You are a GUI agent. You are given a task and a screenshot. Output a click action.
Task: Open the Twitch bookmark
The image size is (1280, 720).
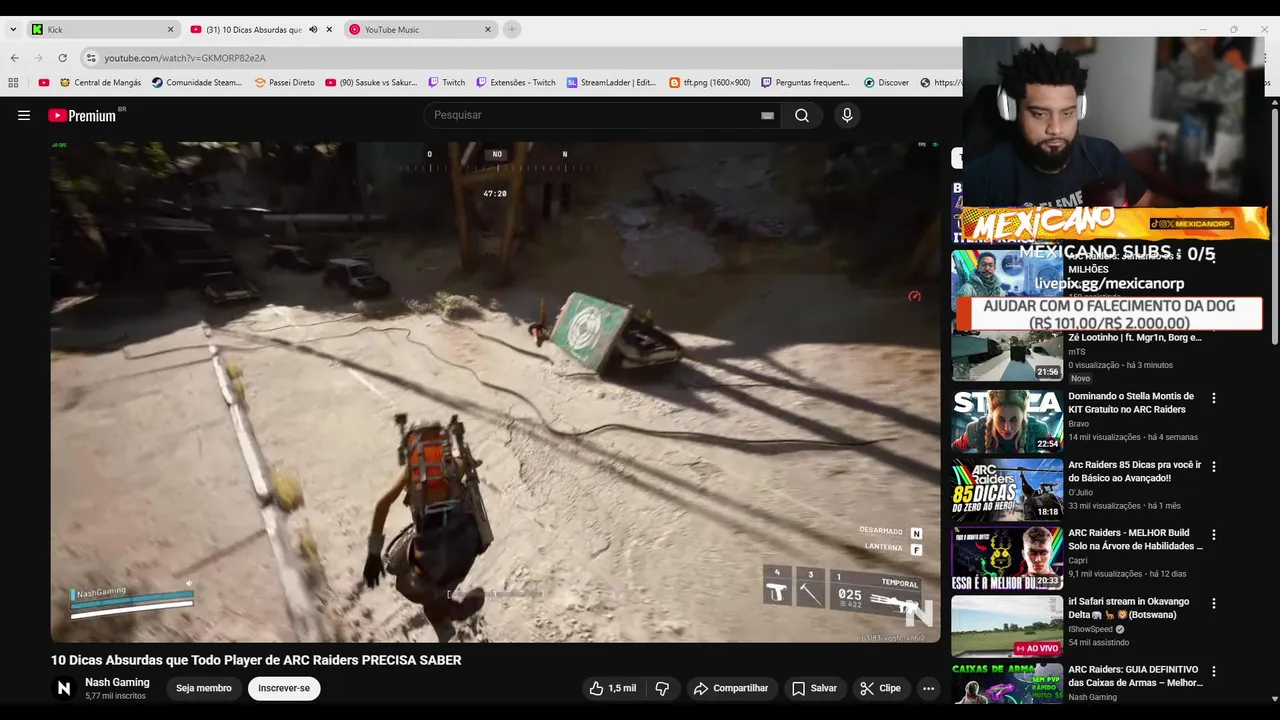point(446,83)
